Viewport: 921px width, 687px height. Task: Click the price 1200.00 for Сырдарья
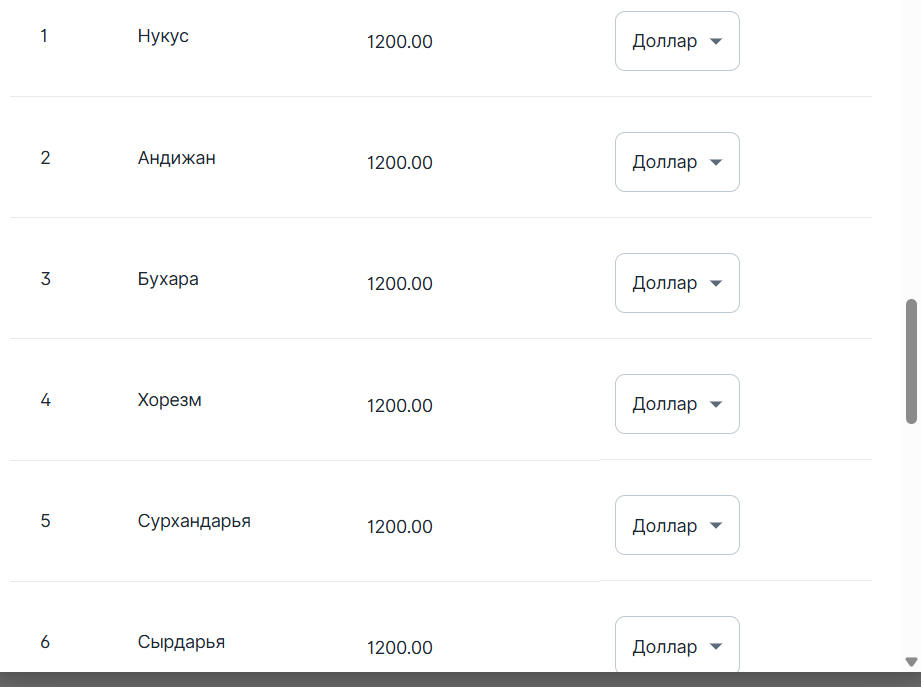(399, 648)
